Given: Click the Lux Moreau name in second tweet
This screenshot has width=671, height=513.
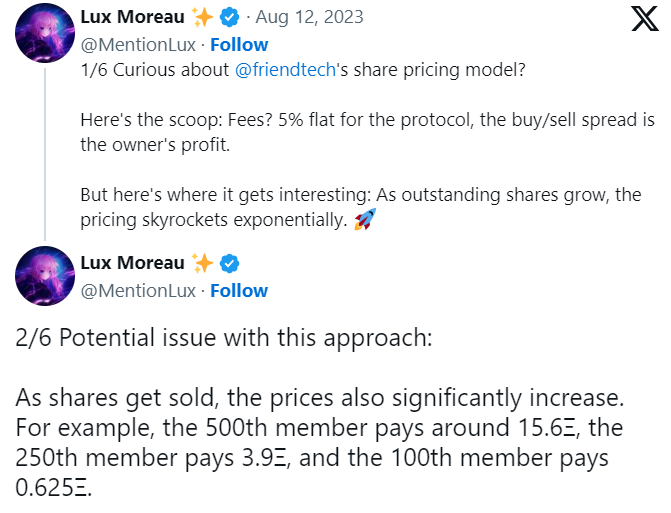Looking at the screenshot, I should [133, 263].
